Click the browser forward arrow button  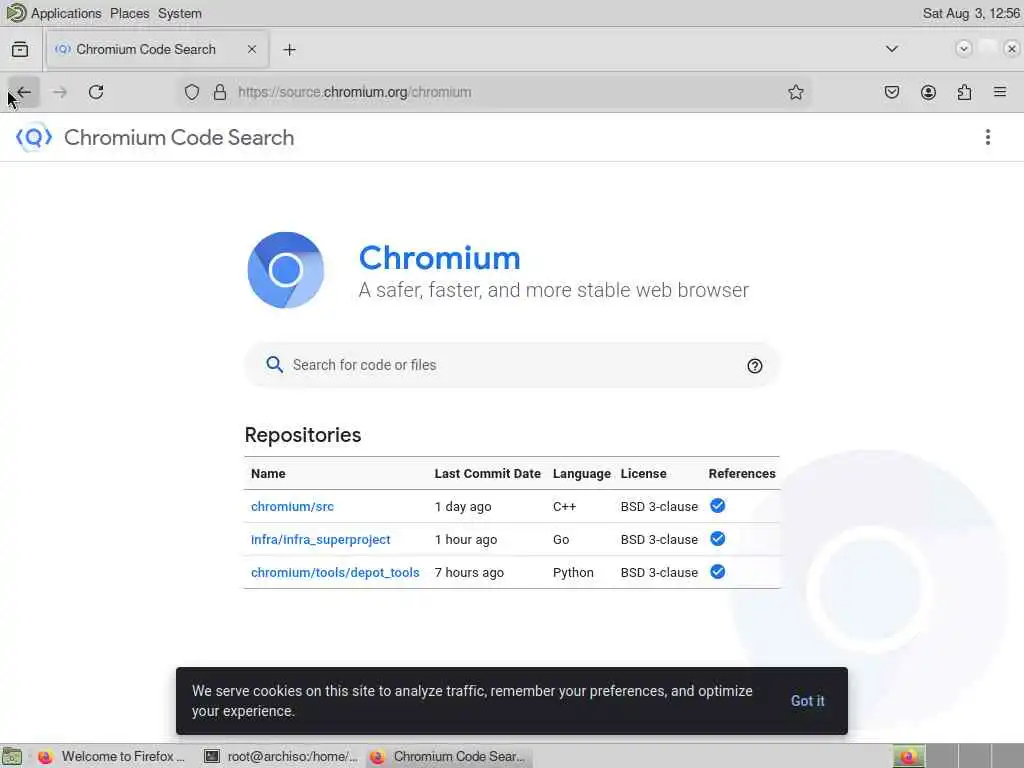tap(59, 92)
